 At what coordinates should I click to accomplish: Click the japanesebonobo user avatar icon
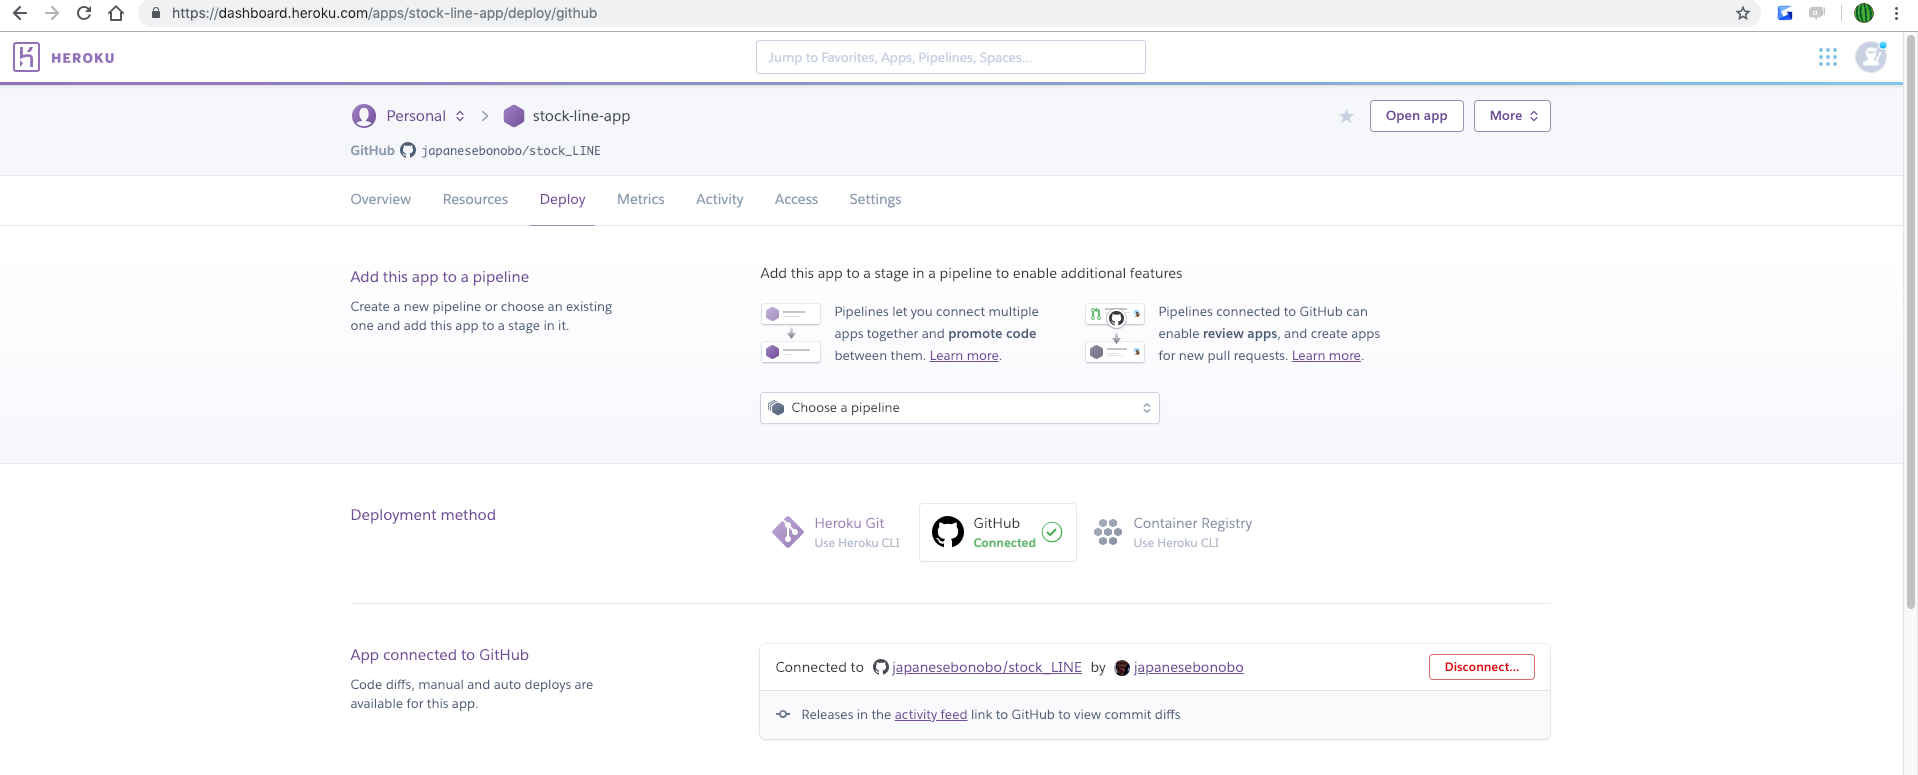1122,668
